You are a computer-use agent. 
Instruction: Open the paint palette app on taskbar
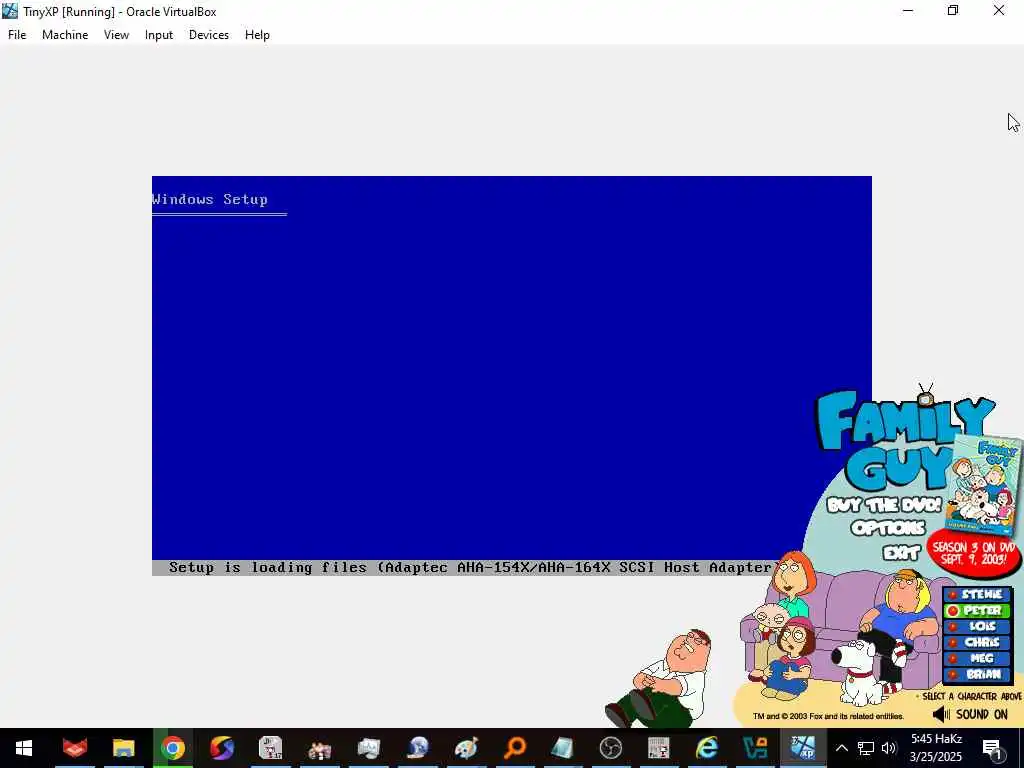(x=466, y=748)
